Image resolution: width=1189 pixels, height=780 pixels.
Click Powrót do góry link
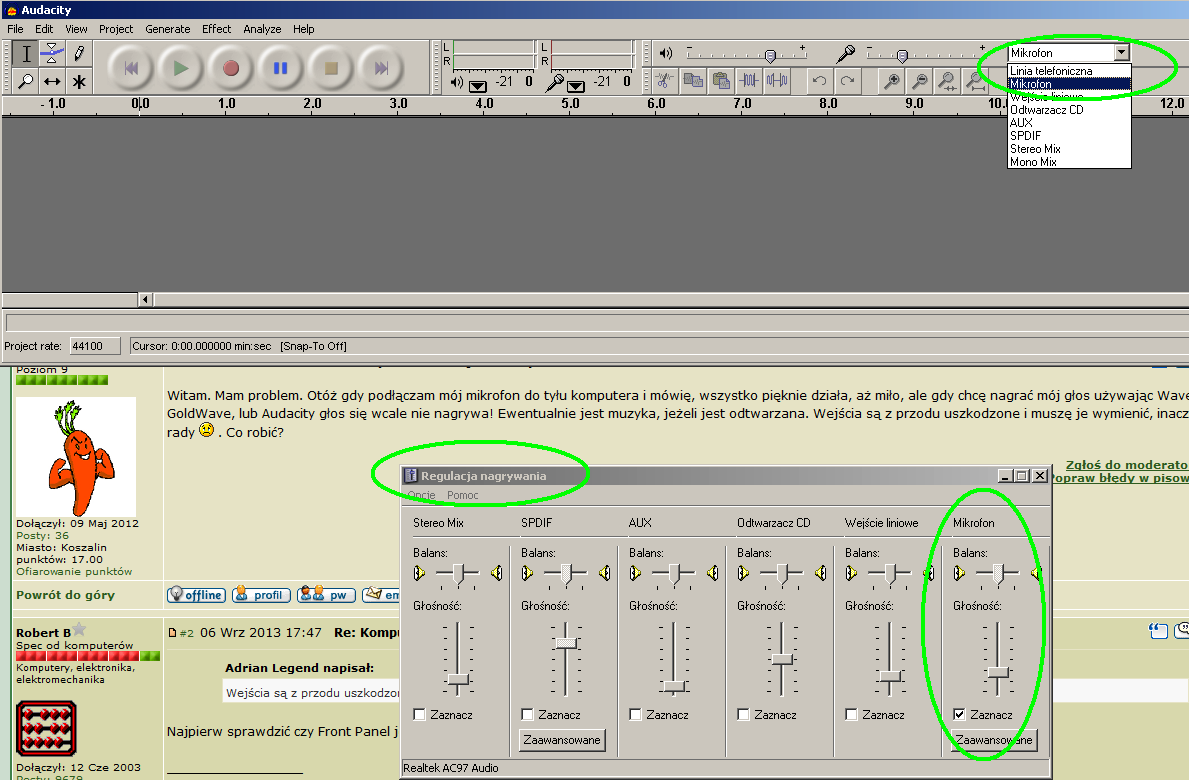(x=65, y=595)
